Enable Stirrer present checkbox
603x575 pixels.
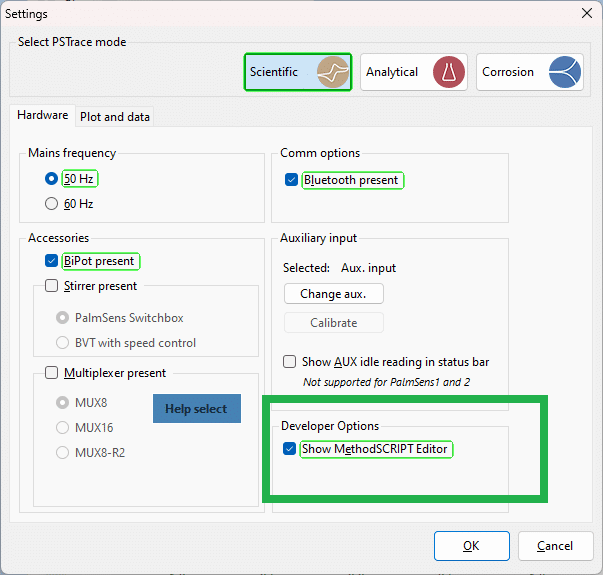pyautogui.click(x=51, y=286)
